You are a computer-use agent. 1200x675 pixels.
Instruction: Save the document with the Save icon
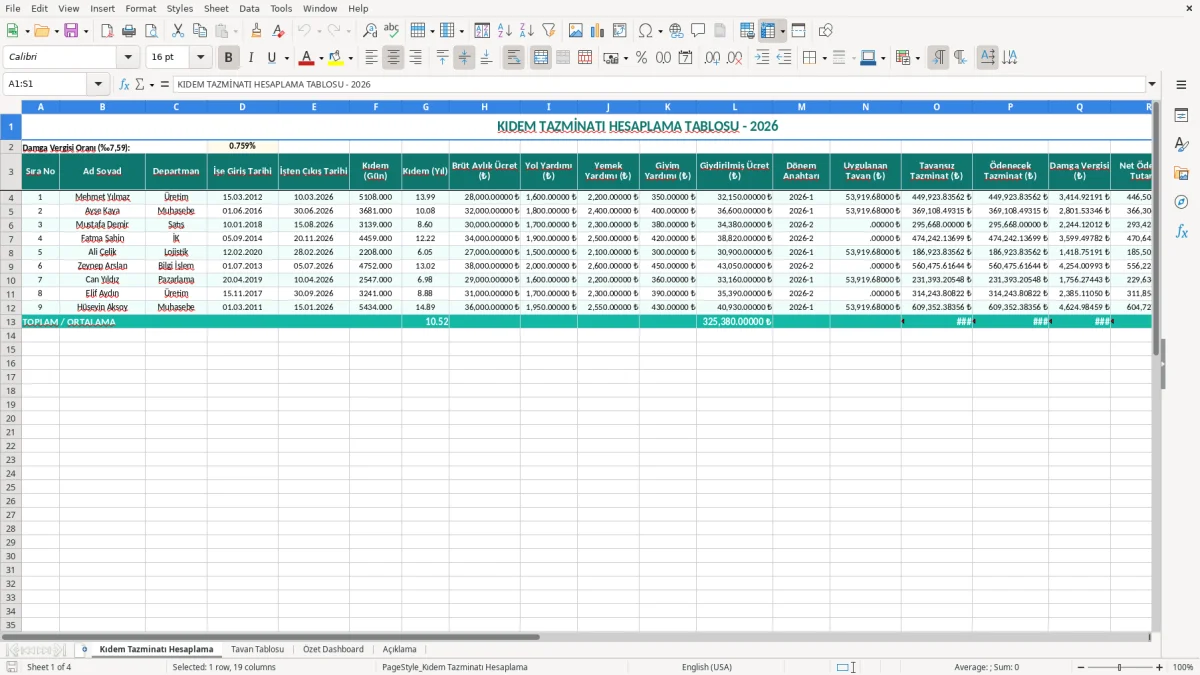click(71, 31)
